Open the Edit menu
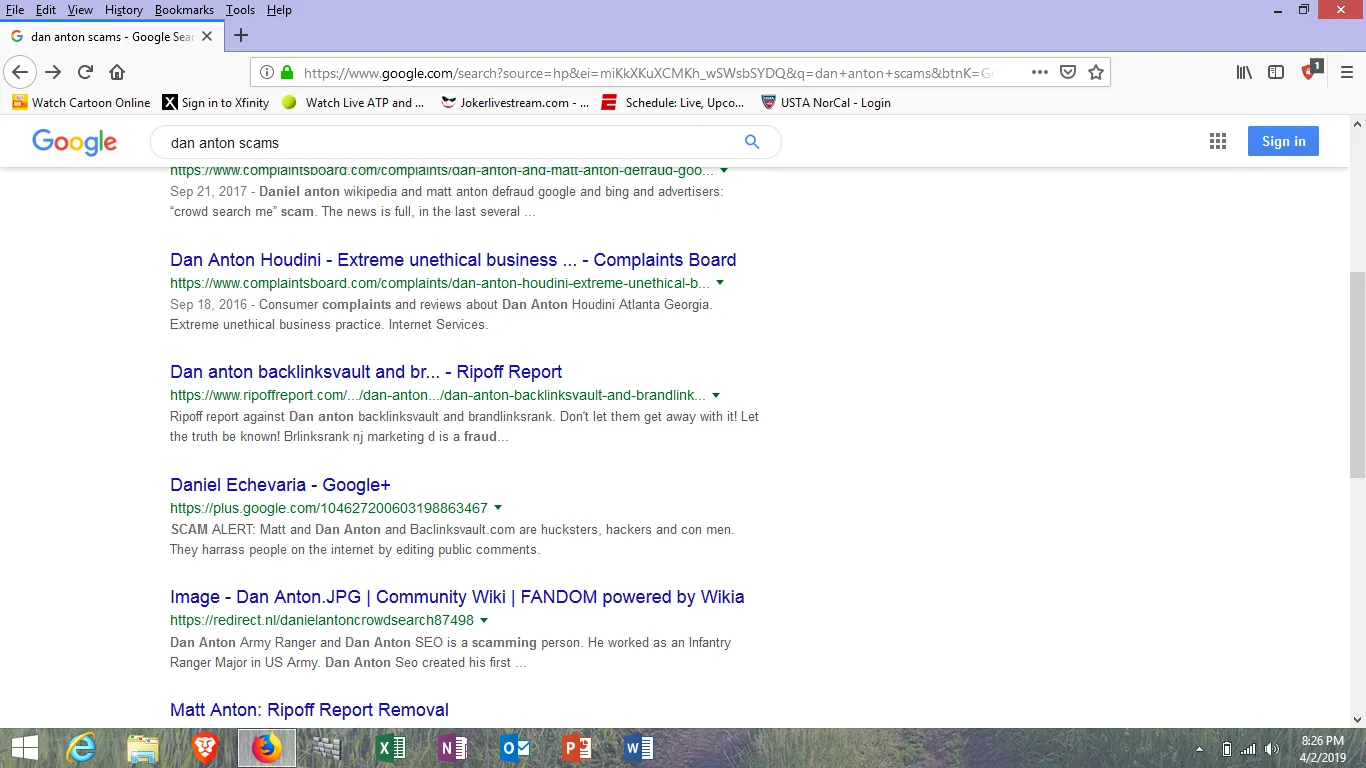The height and width of the screenshot is (768, 1366). pyautogui.click(x=46, y=10)
